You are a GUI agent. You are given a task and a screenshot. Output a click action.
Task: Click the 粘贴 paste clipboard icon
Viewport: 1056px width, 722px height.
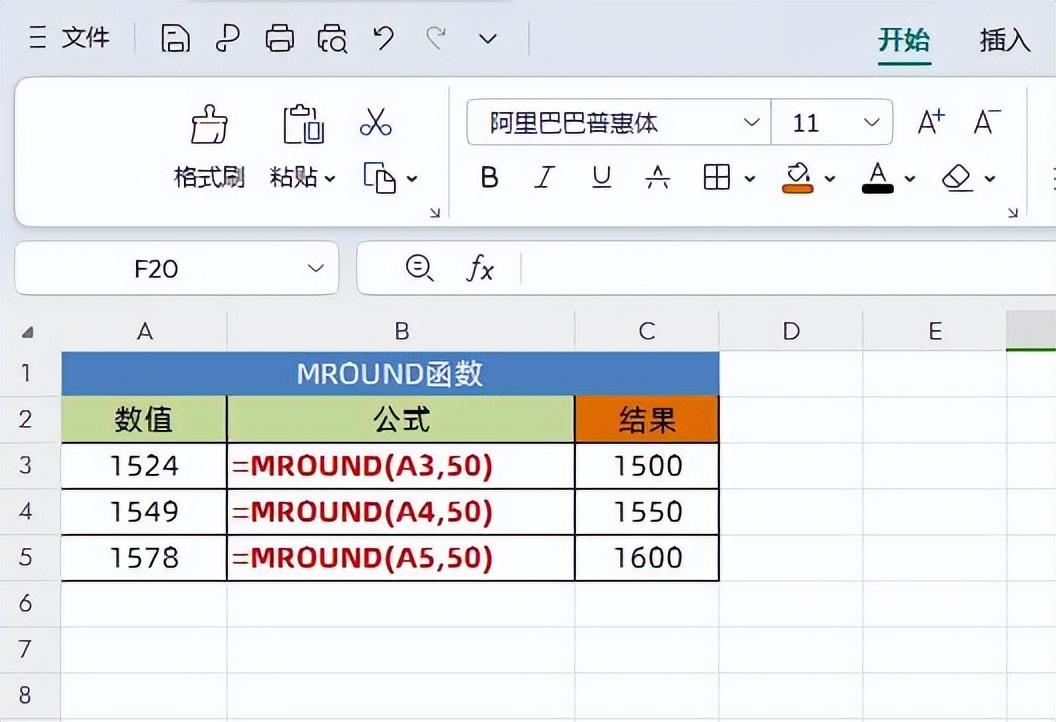303,125
